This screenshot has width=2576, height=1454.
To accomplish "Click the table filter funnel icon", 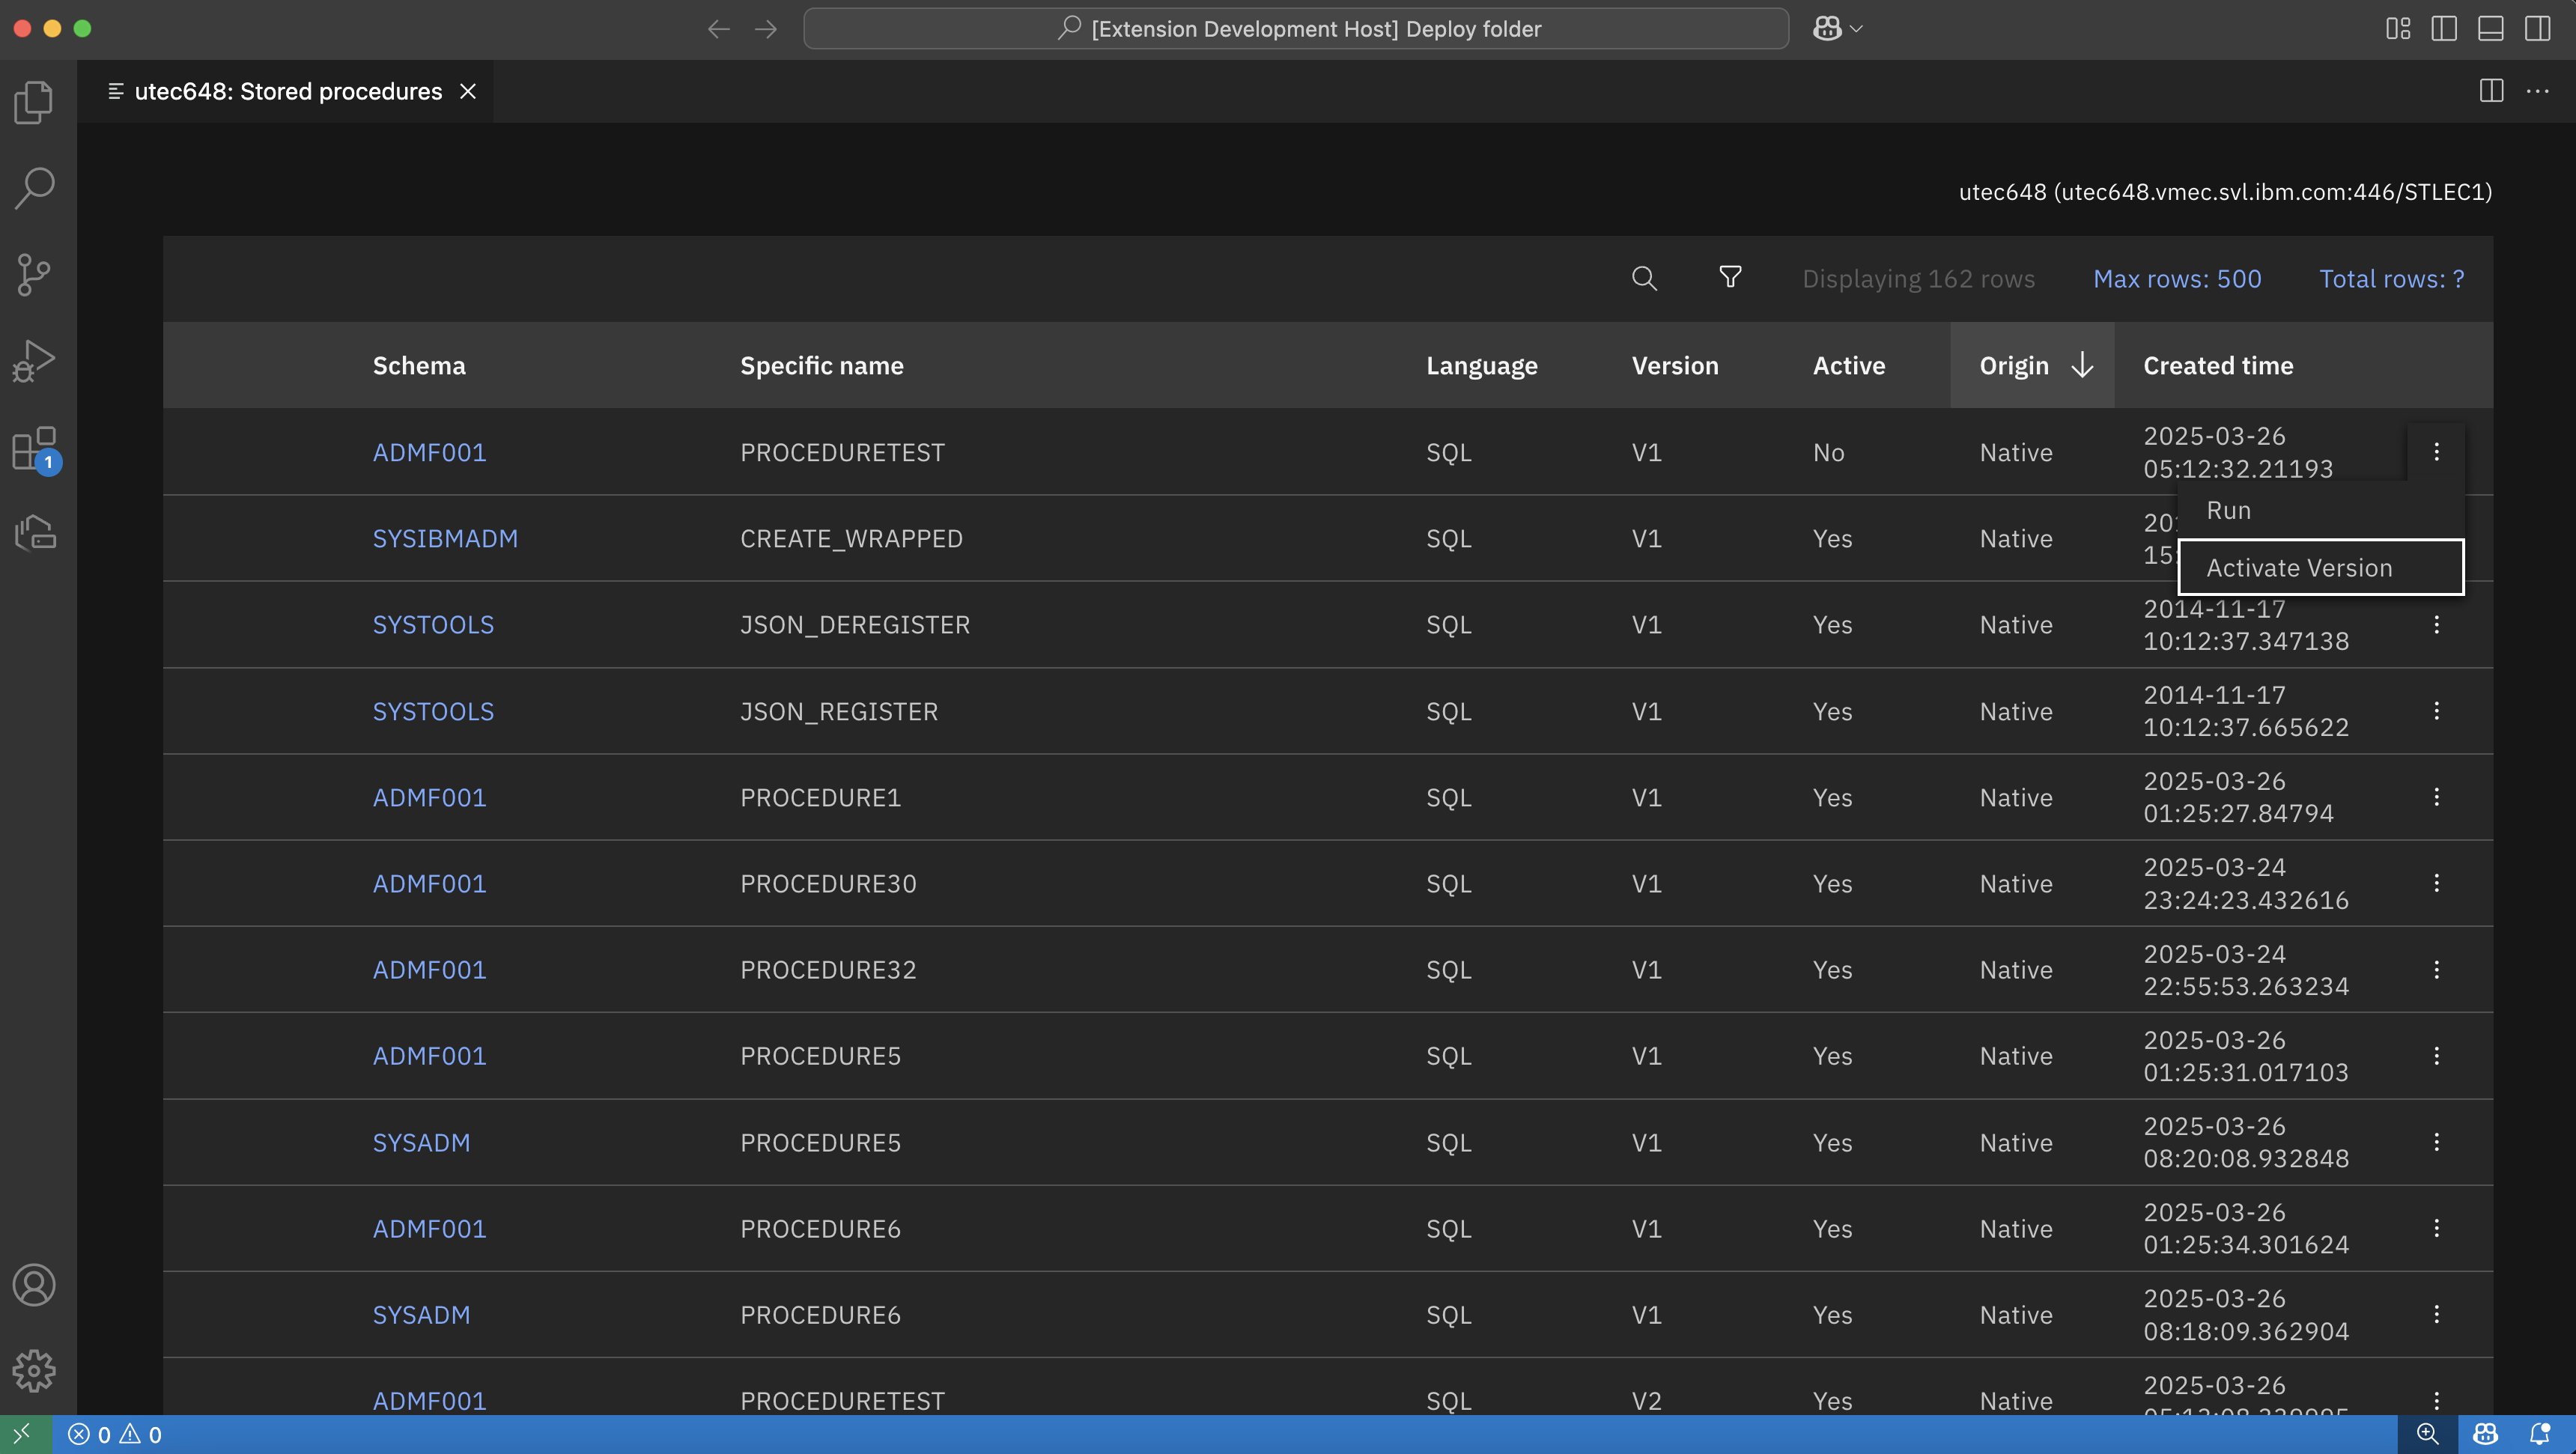I will (x=1730, y=277).
